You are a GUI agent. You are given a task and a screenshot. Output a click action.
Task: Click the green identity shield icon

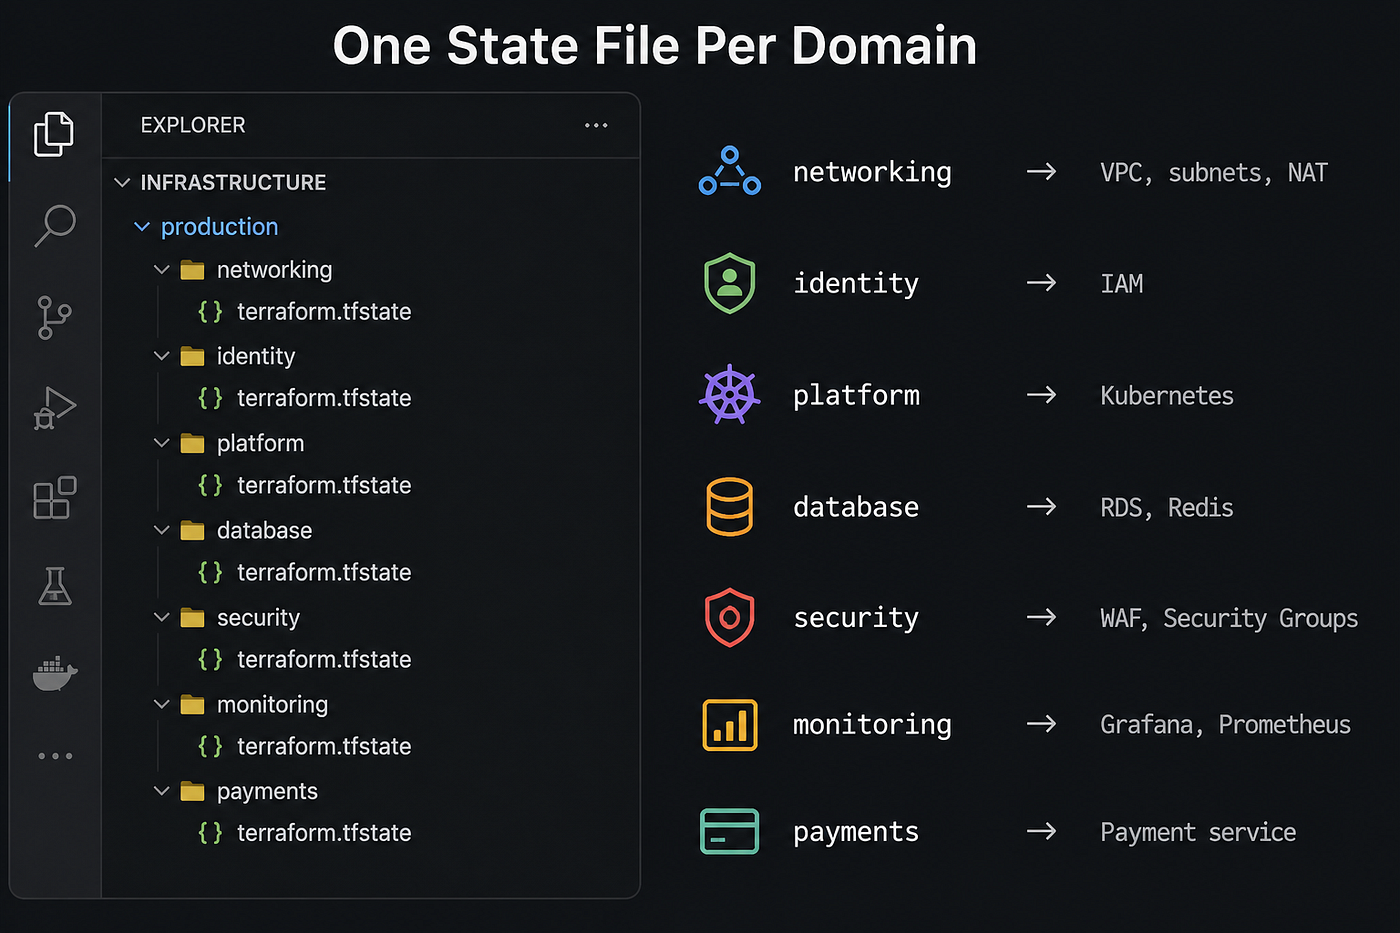[730, 283]
